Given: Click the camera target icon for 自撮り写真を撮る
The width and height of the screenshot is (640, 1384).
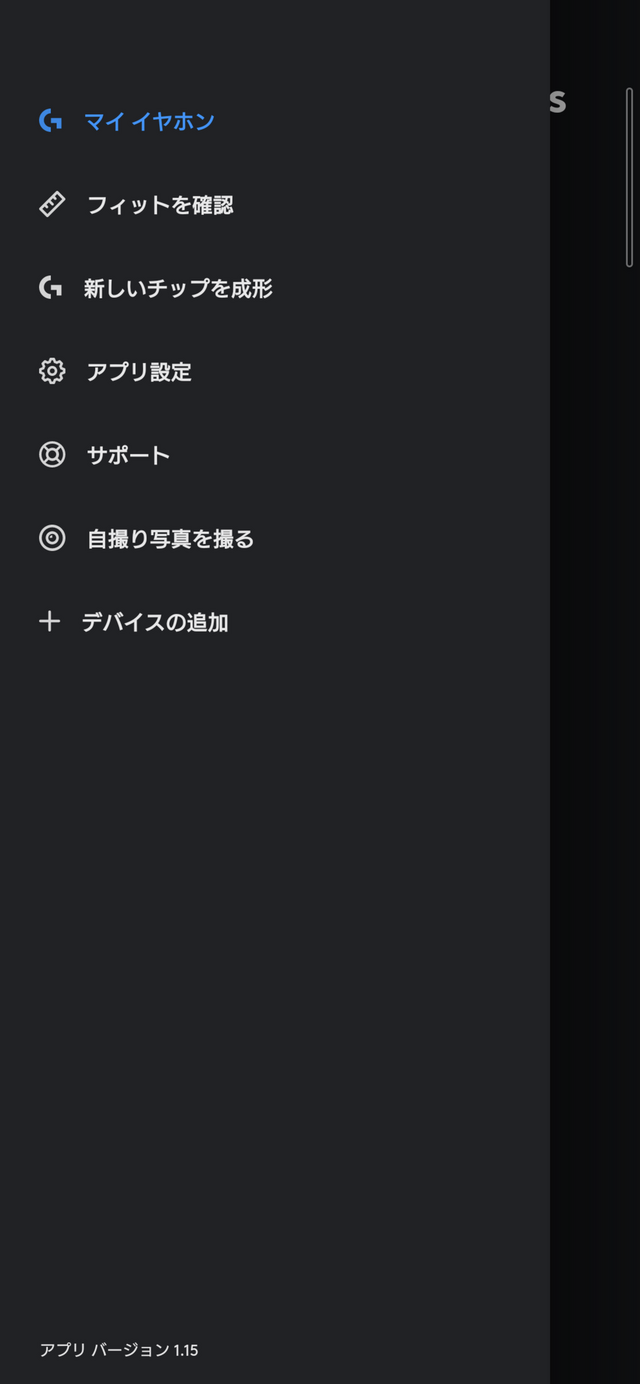Looking at the screenshot, I should tap(52, 539).
